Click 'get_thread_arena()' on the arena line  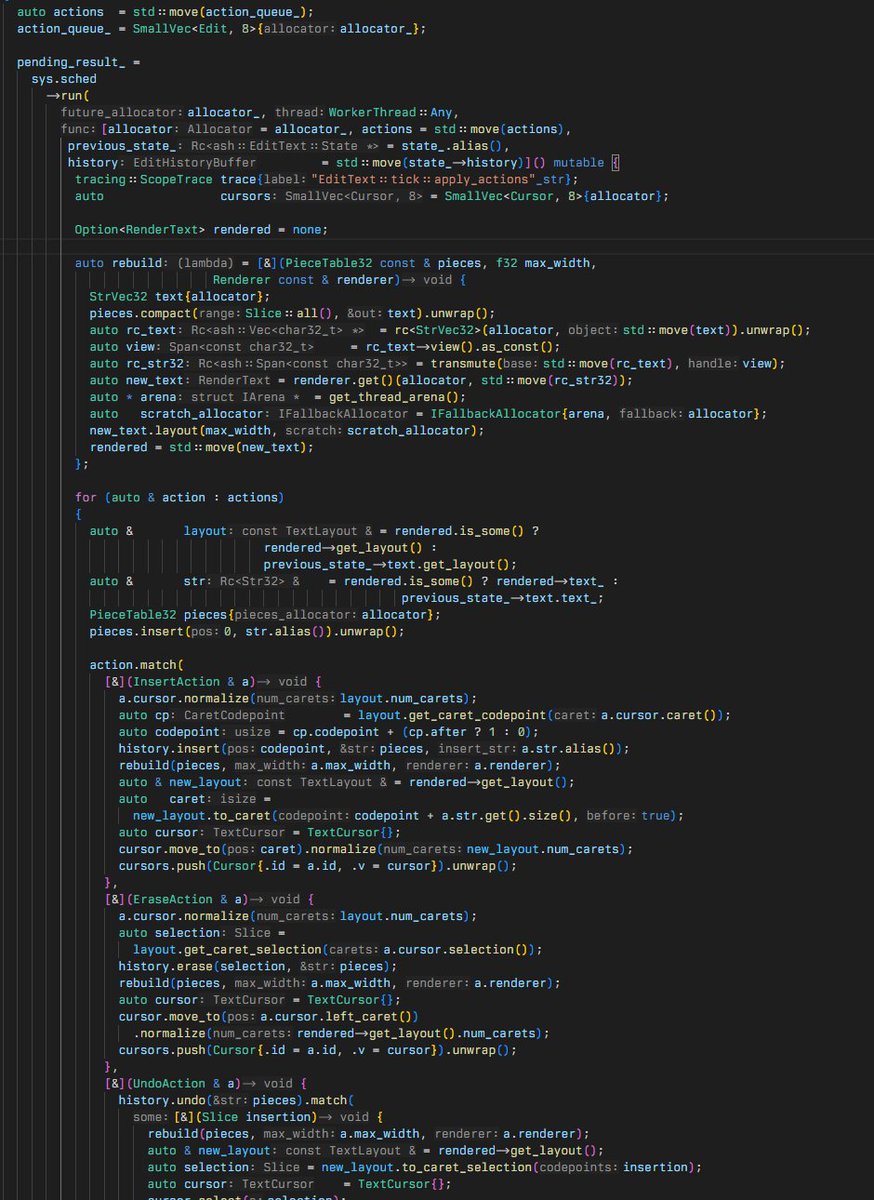393,397
